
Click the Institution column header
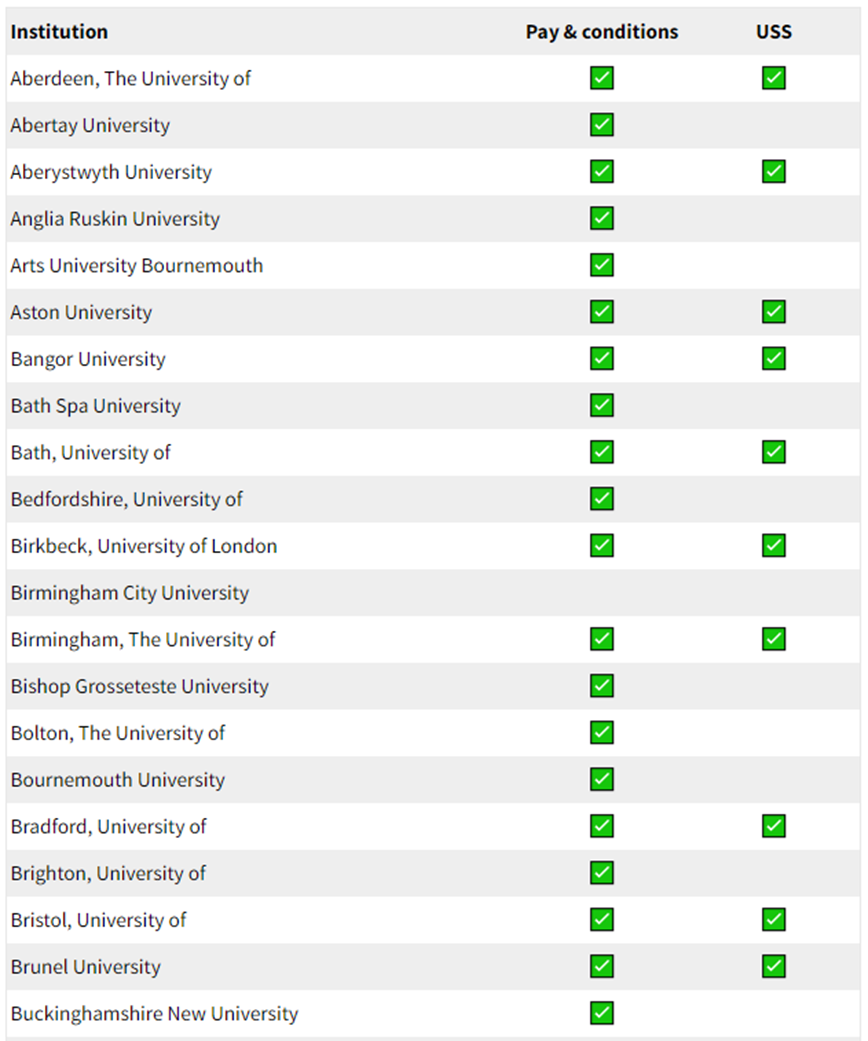coord(59,32)
